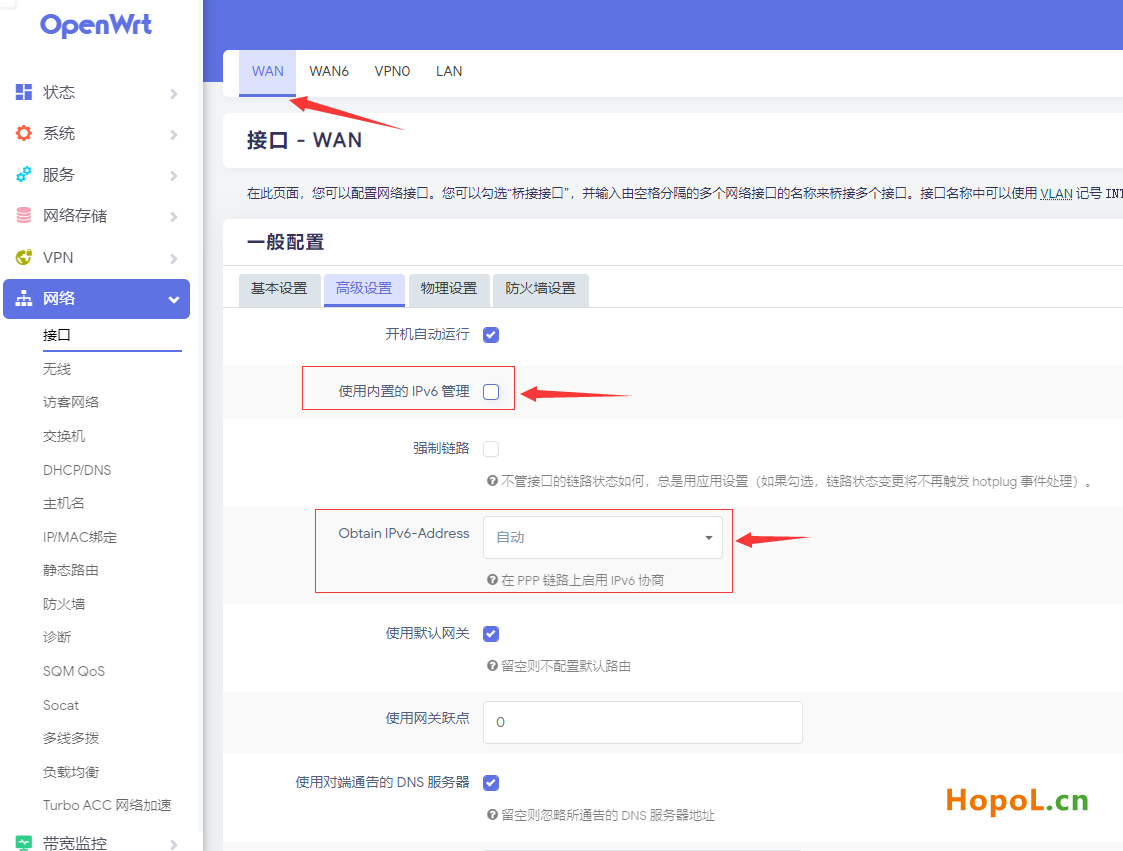Open the 物理设置 tab
The width and height of the screenshot is (1123, 851).
(448, 289)
